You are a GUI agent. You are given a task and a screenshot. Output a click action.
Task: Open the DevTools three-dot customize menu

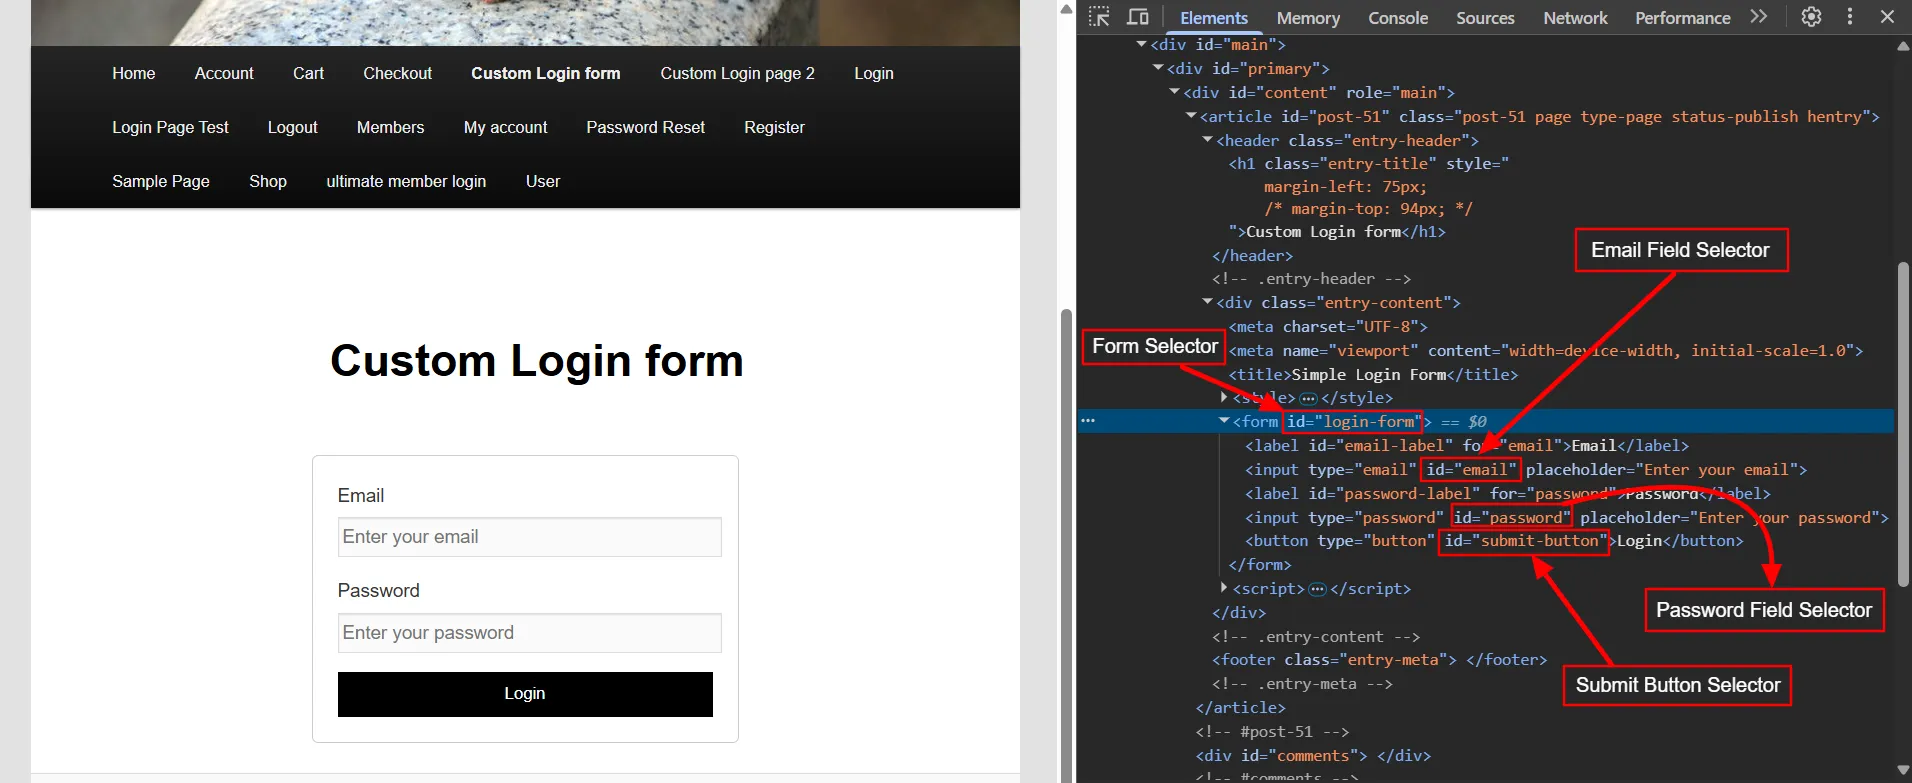pyautogui.click(x=1850, y=17)
